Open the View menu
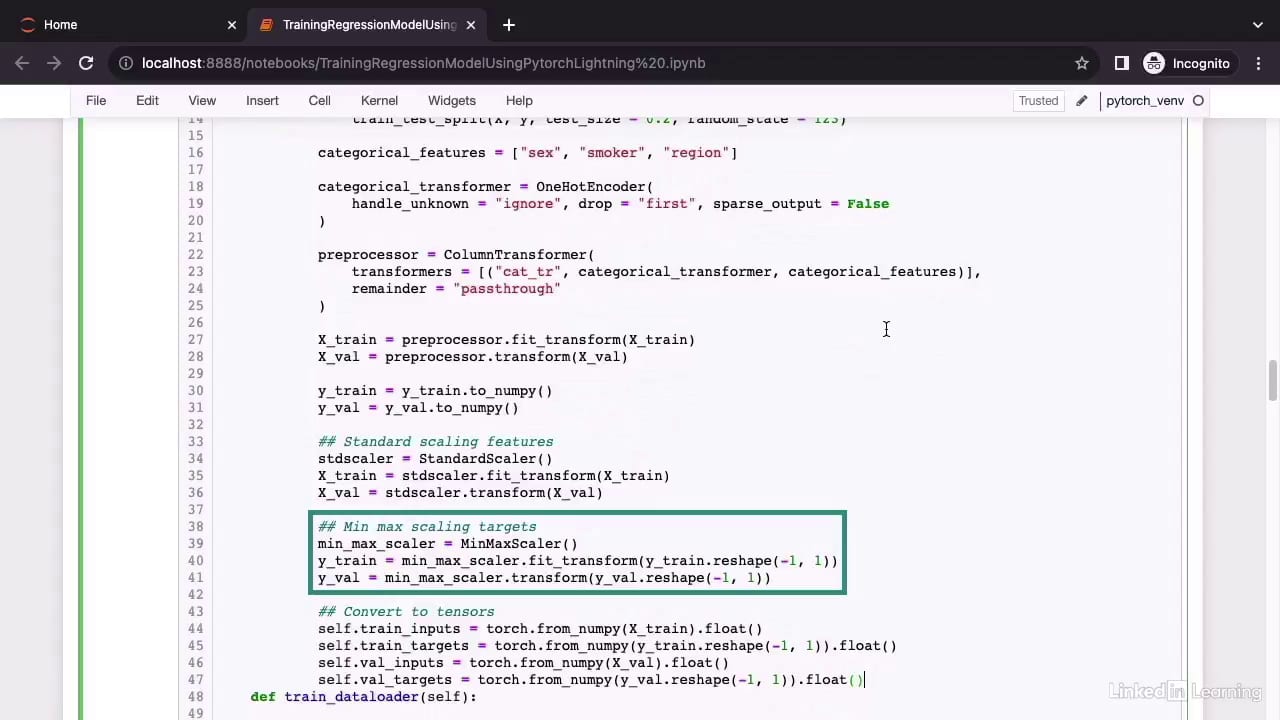 tap(202, 100)
